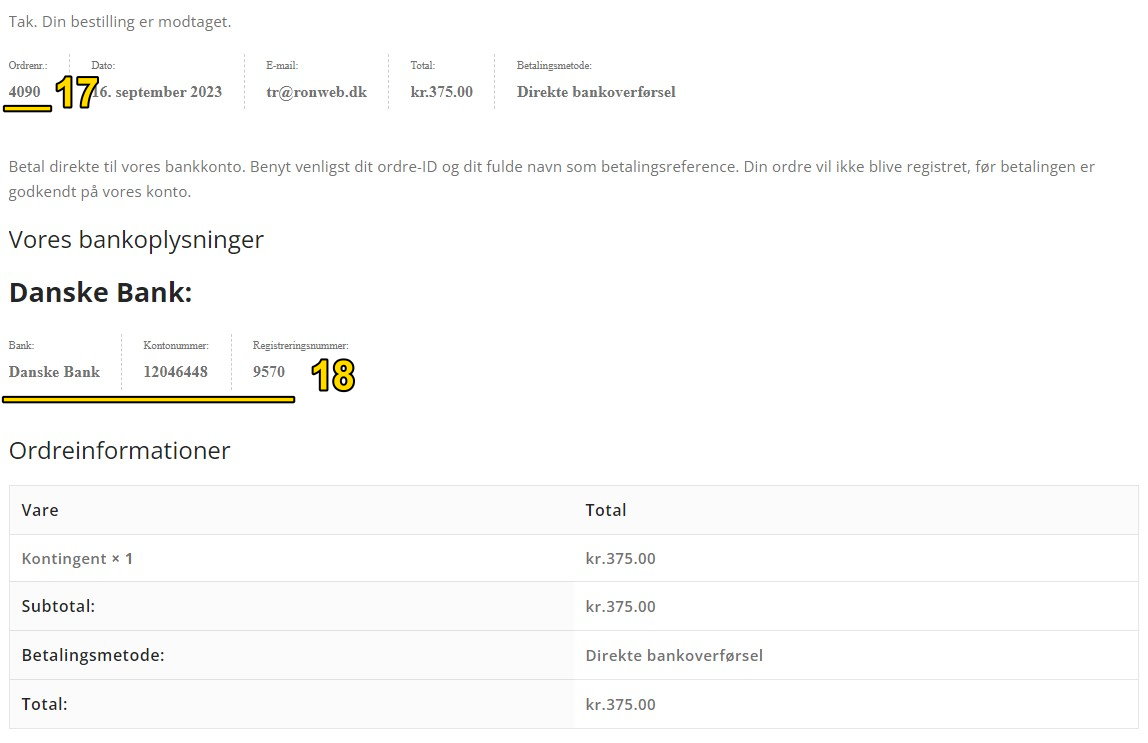Select account number 12046448
The height and width of the screenshot is (743, 1148).
(176, 371)
